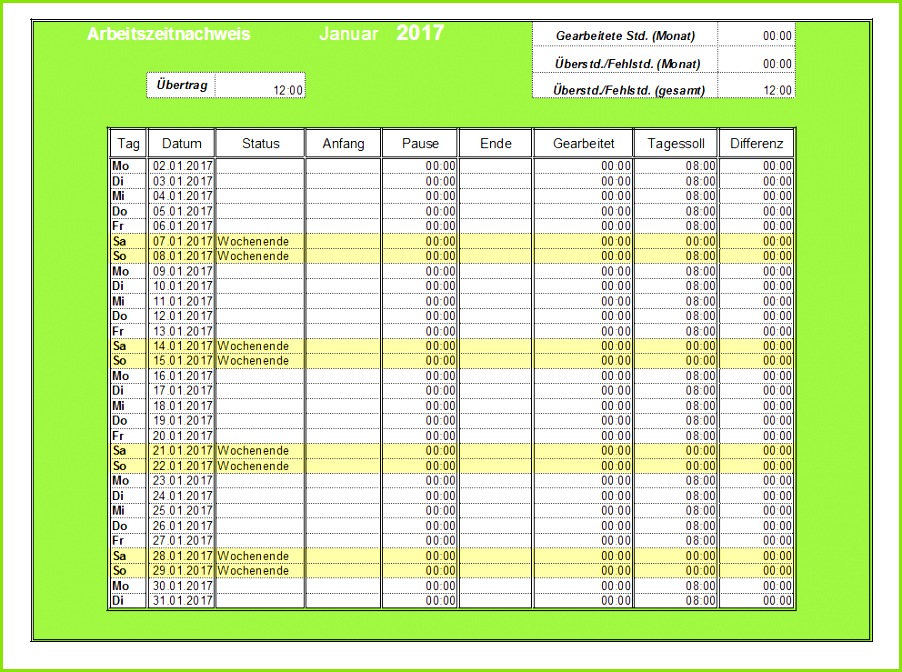This screenshot has height=672, width=902.
Task: Click the Gearbeitet column header
Action: tap(583, 143)
